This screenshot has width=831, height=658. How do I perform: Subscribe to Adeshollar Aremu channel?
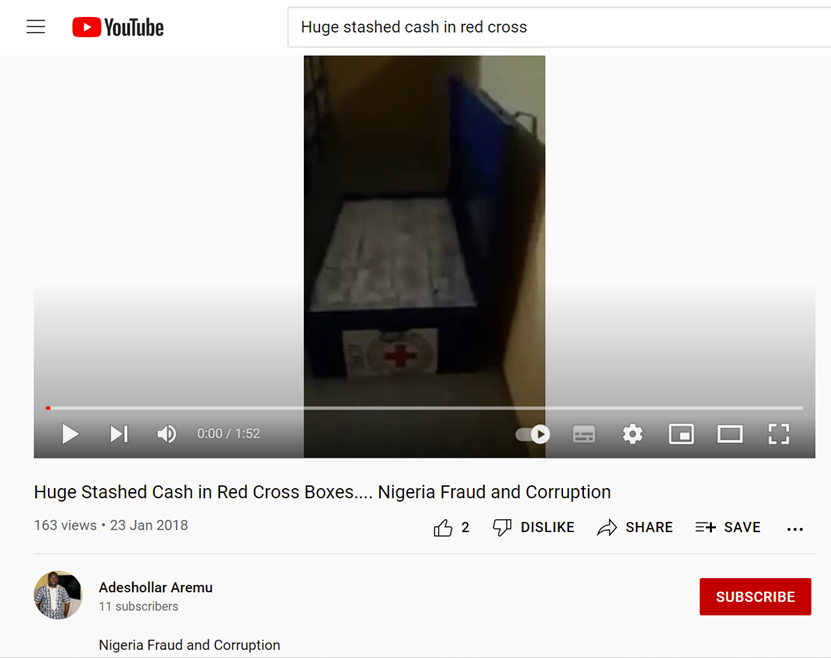pos(755,597)
